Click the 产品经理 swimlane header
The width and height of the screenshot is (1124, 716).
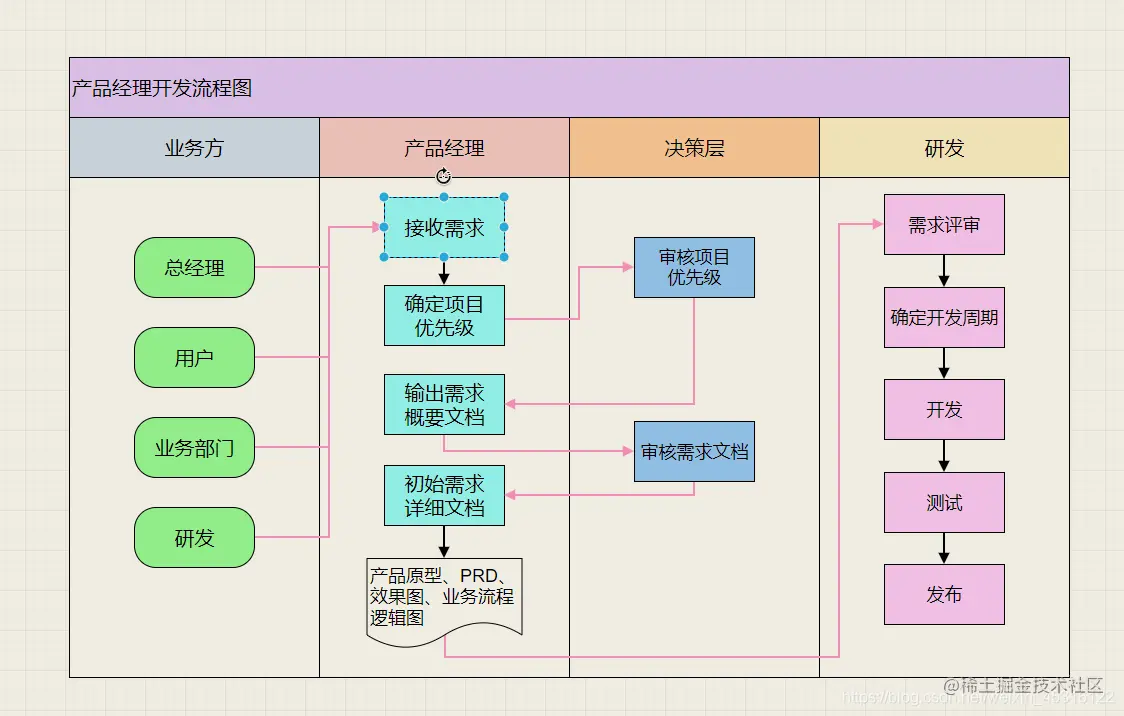click(x=444, y=148)
